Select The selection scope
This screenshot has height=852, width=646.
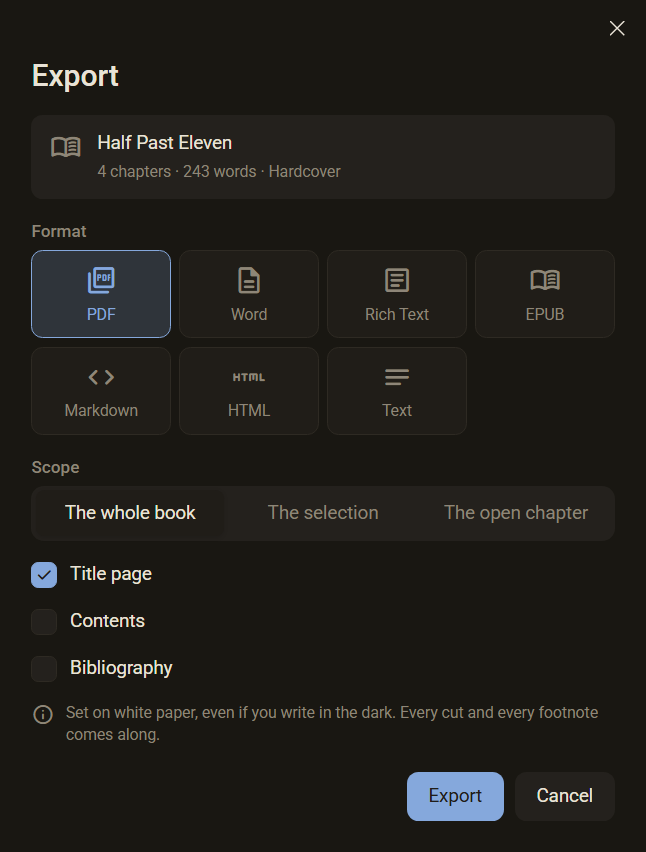(x=323, y=513)
